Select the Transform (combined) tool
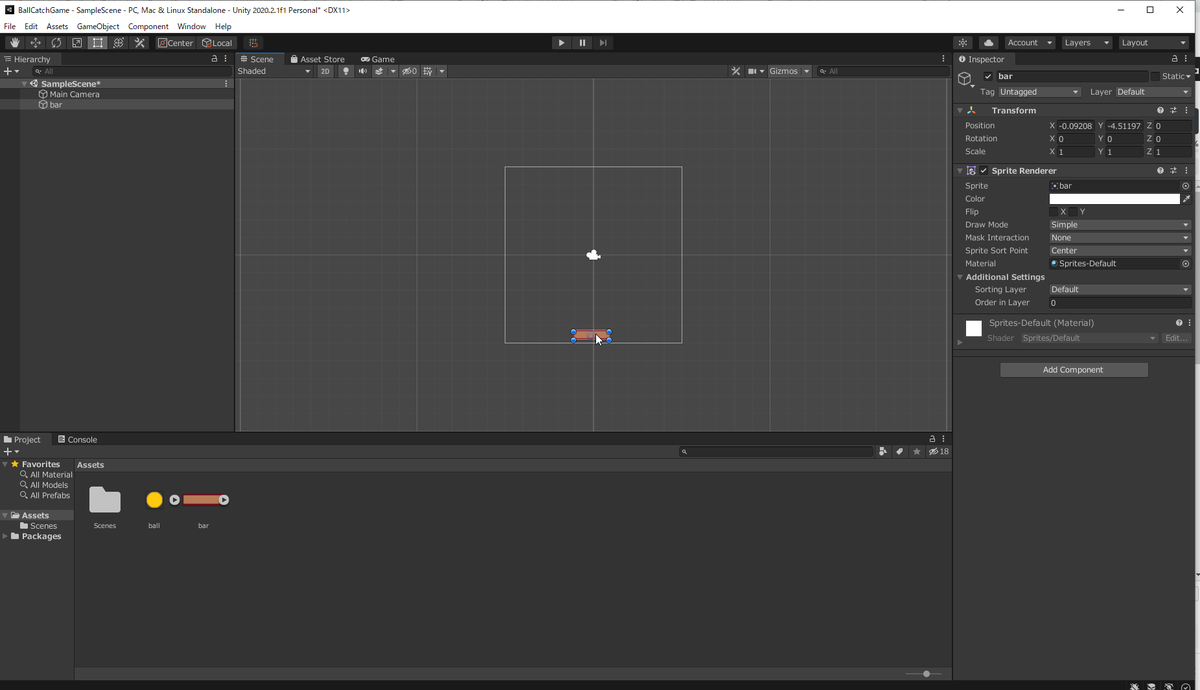 [119, 43]
